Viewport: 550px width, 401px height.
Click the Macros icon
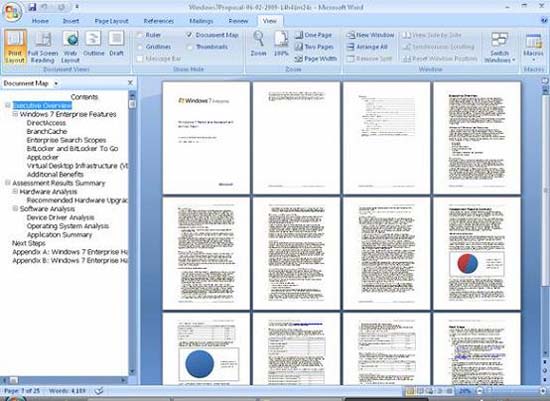[533, 47]
